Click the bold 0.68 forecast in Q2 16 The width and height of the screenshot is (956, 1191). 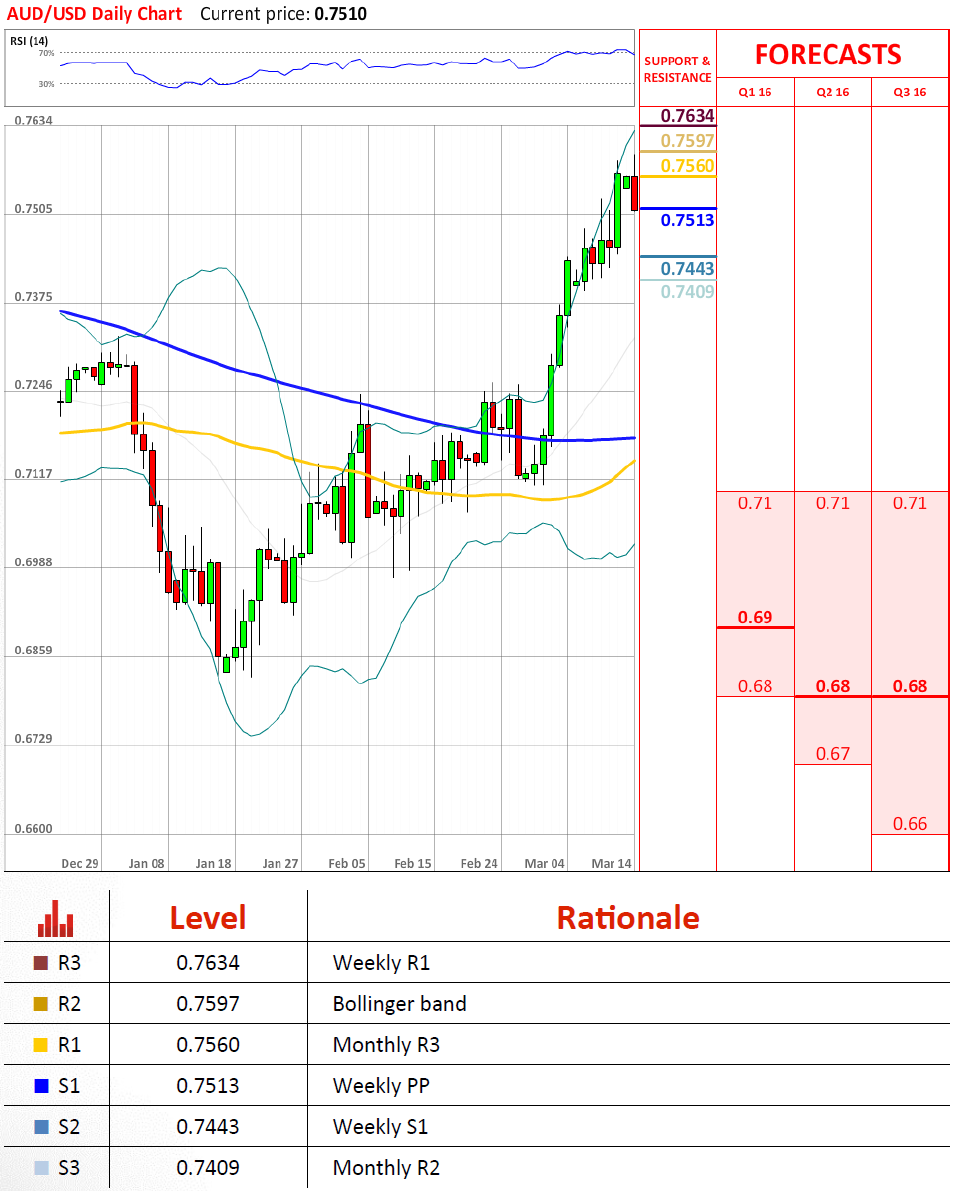(833, 686)
